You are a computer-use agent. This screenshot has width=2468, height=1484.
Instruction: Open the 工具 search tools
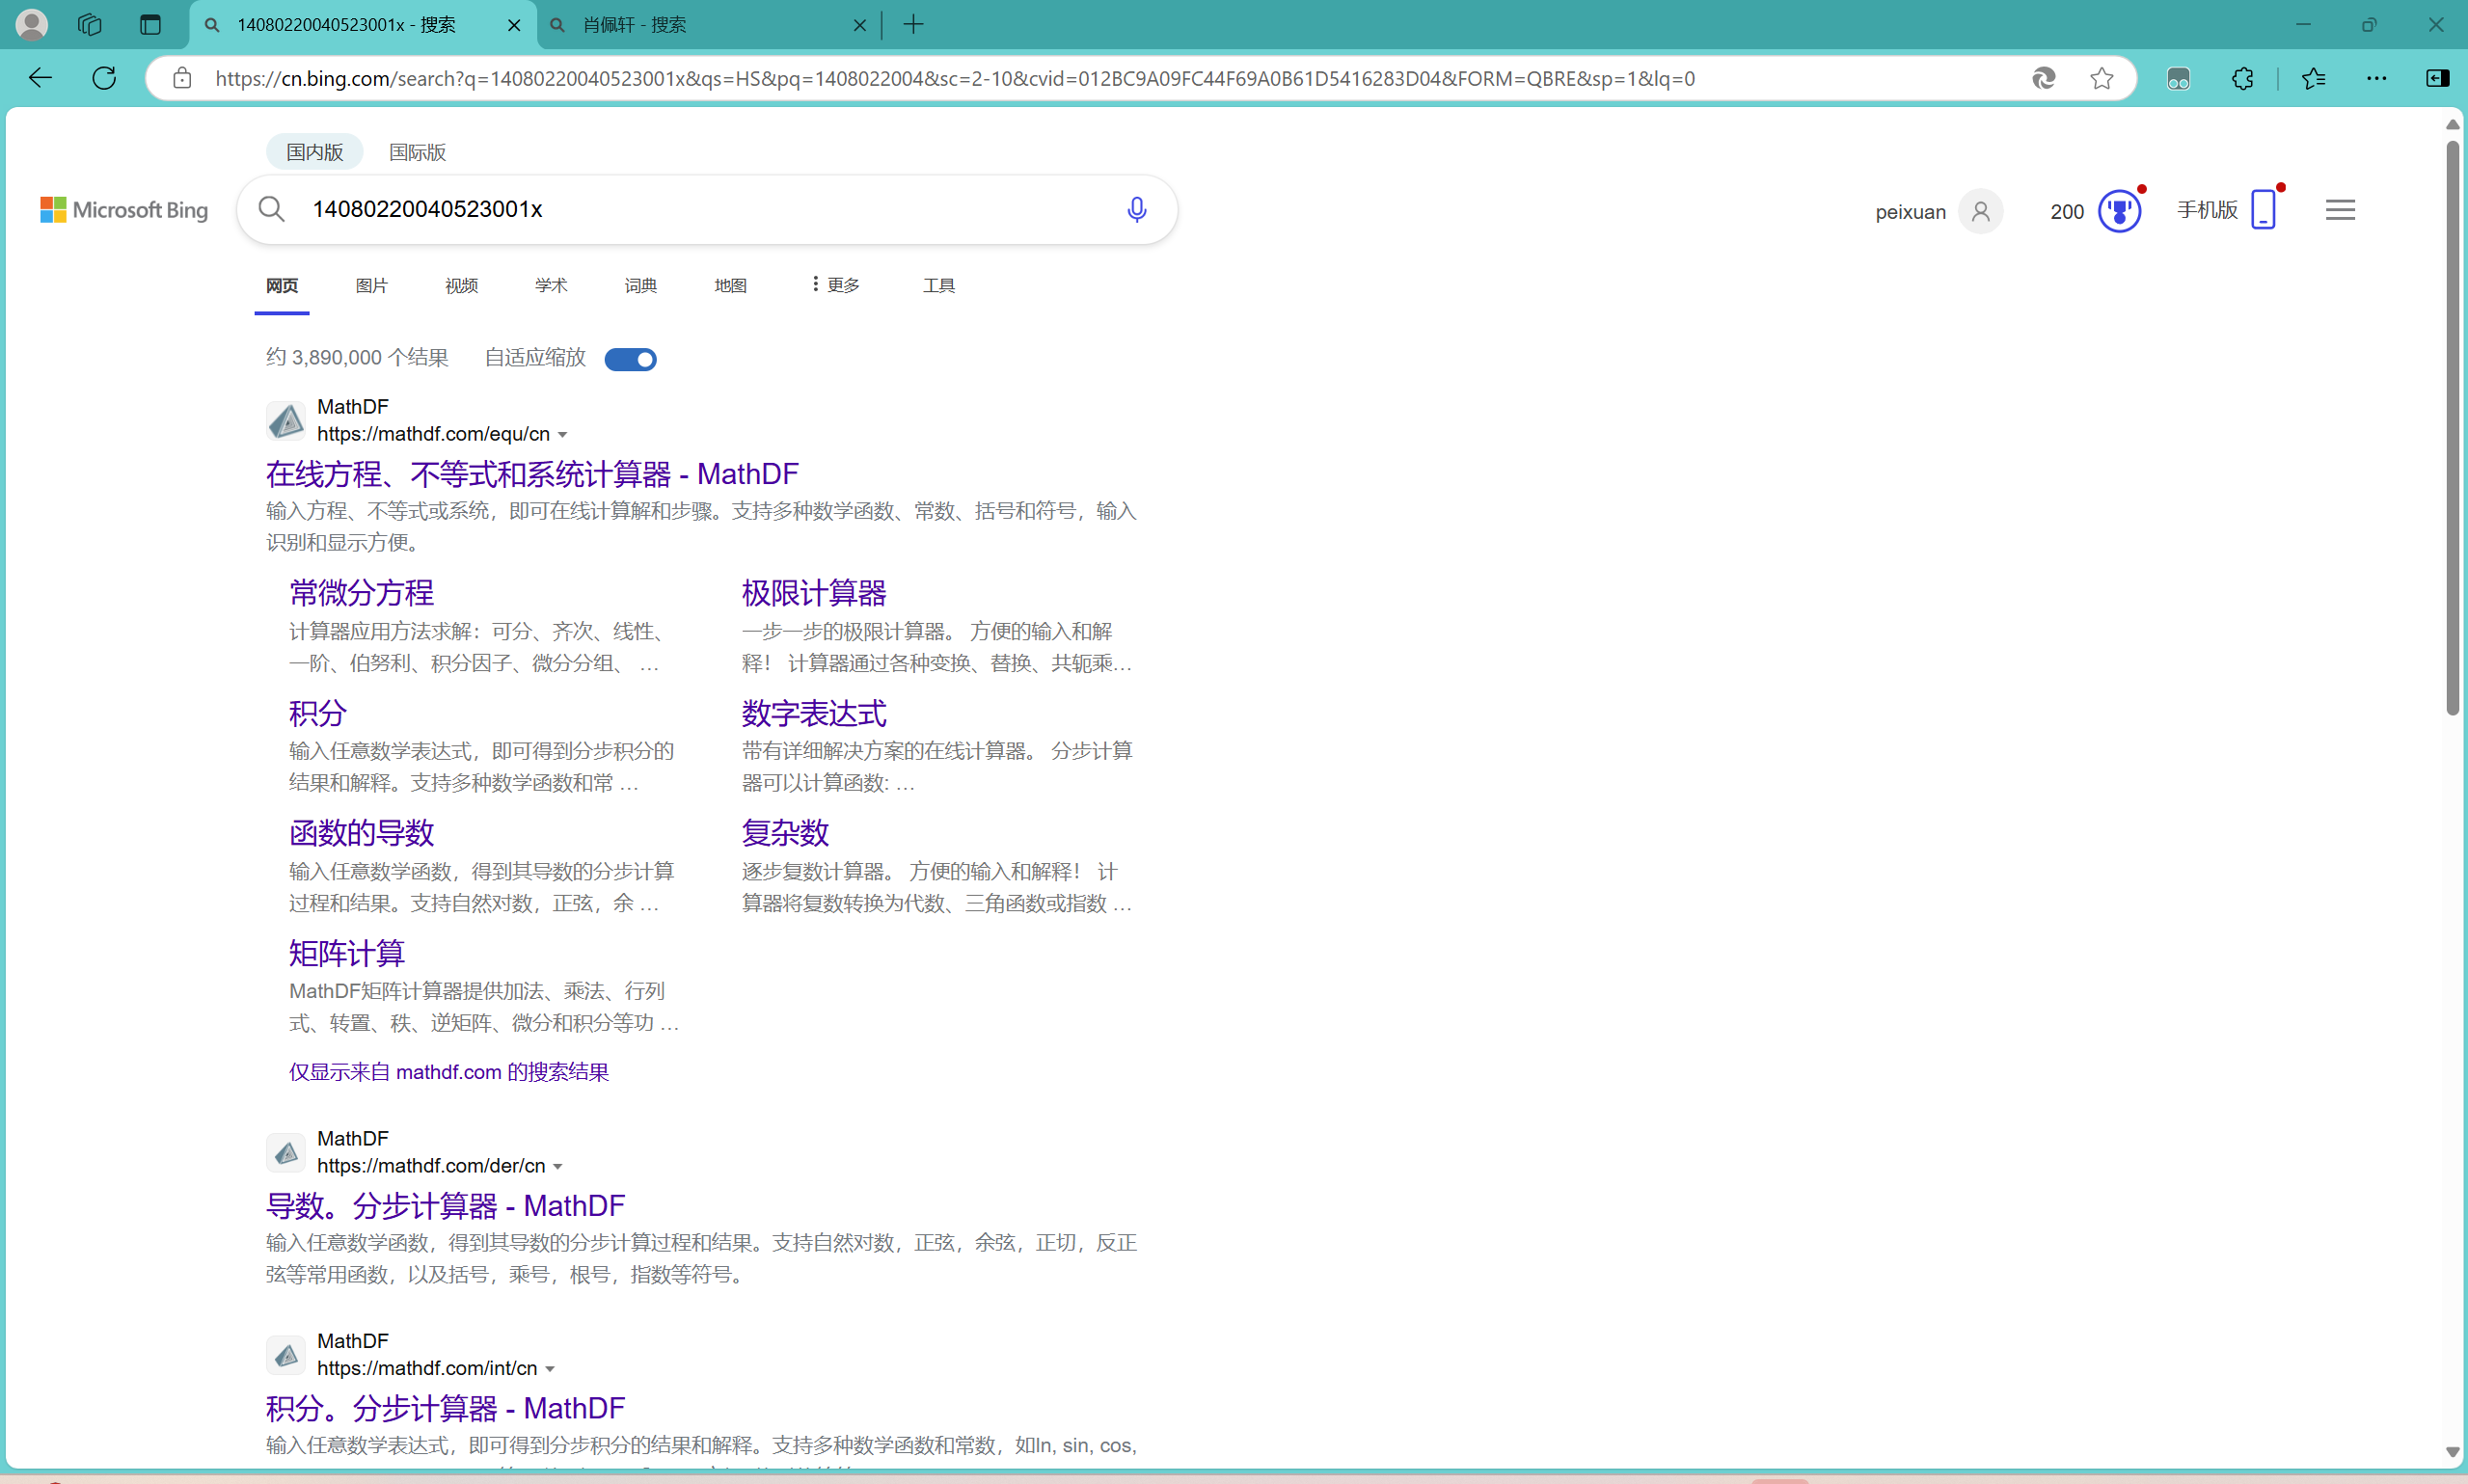939,286
